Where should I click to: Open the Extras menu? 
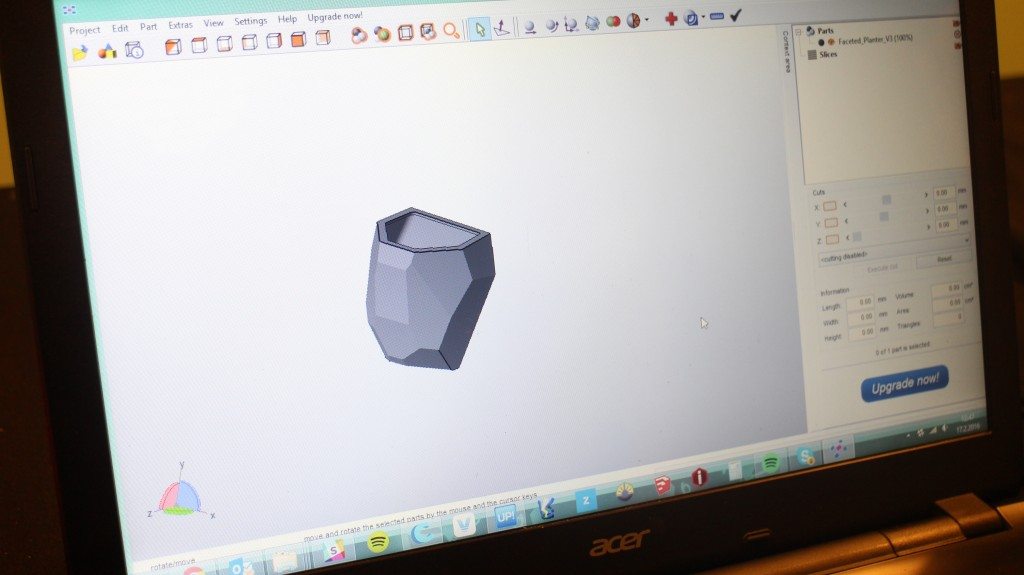click(180, 25)
